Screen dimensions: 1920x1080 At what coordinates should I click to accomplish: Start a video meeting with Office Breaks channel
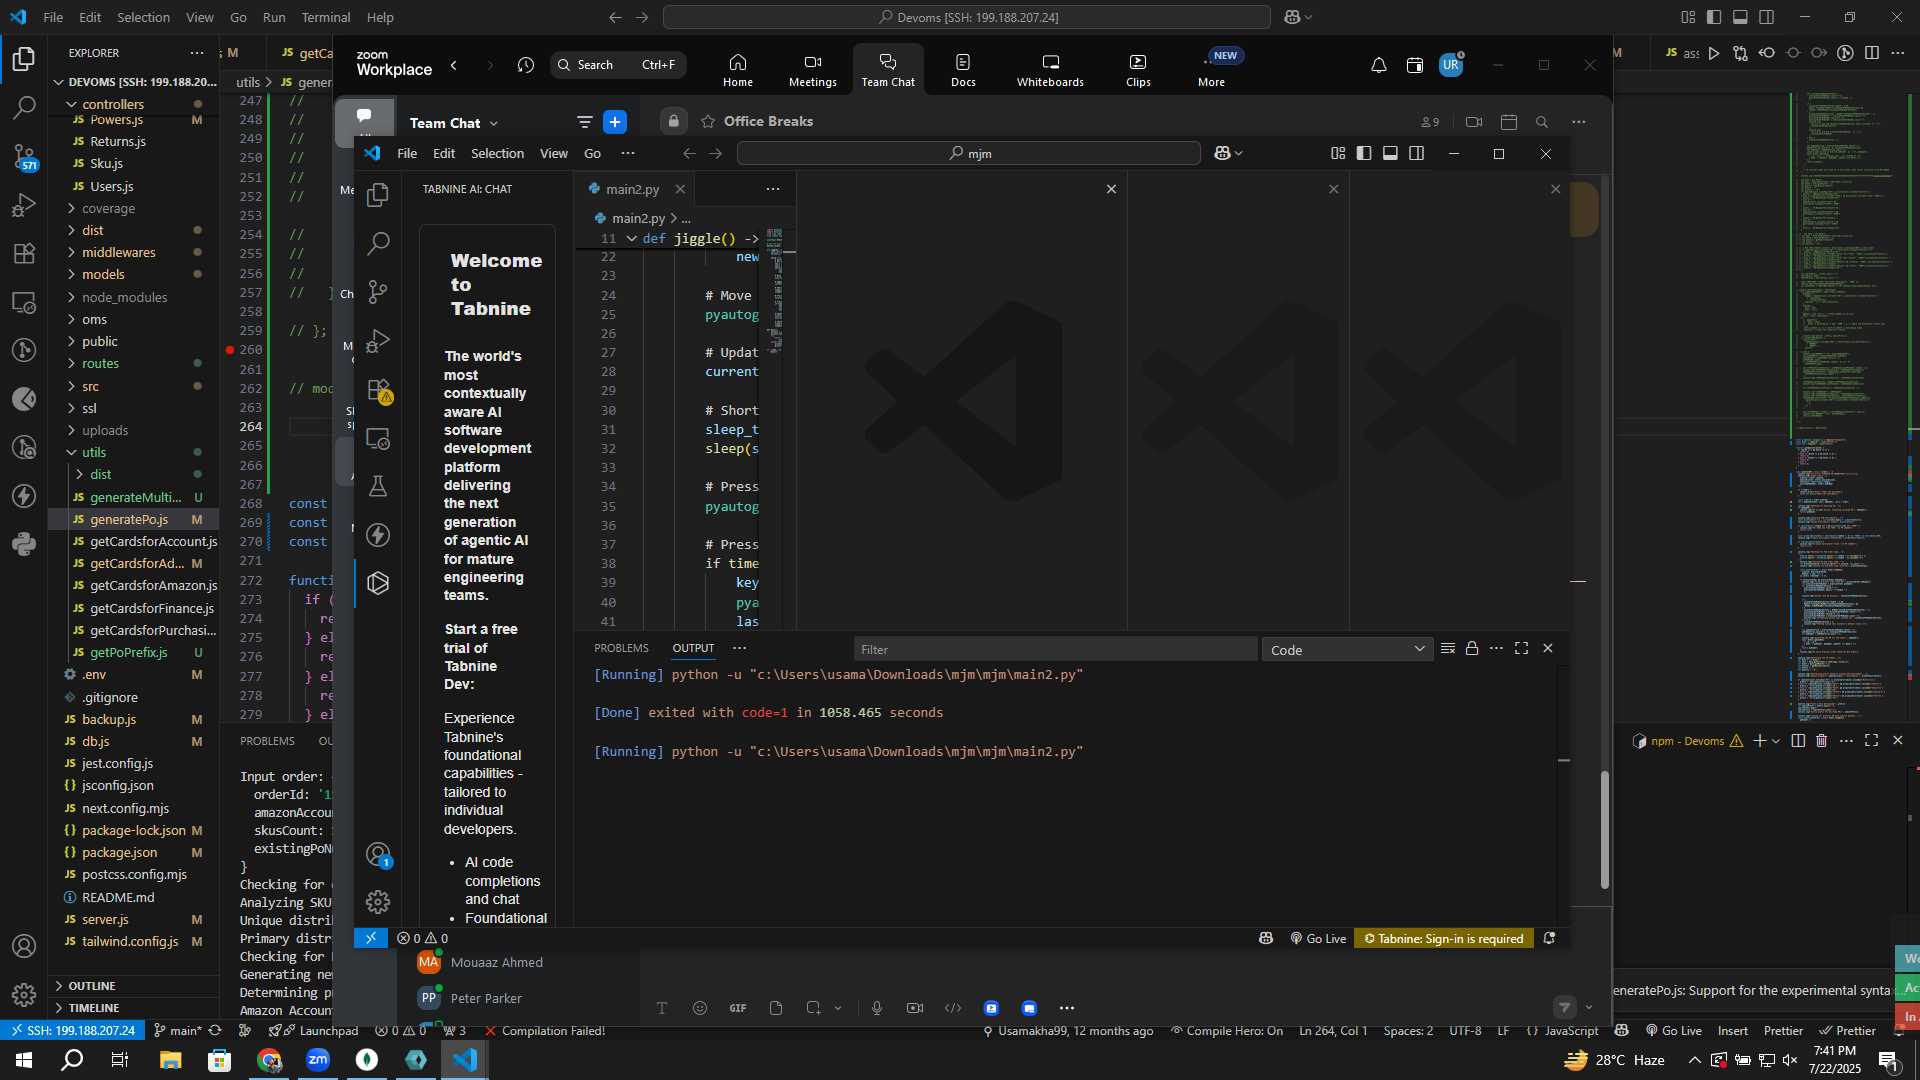tap(1474, 122)
